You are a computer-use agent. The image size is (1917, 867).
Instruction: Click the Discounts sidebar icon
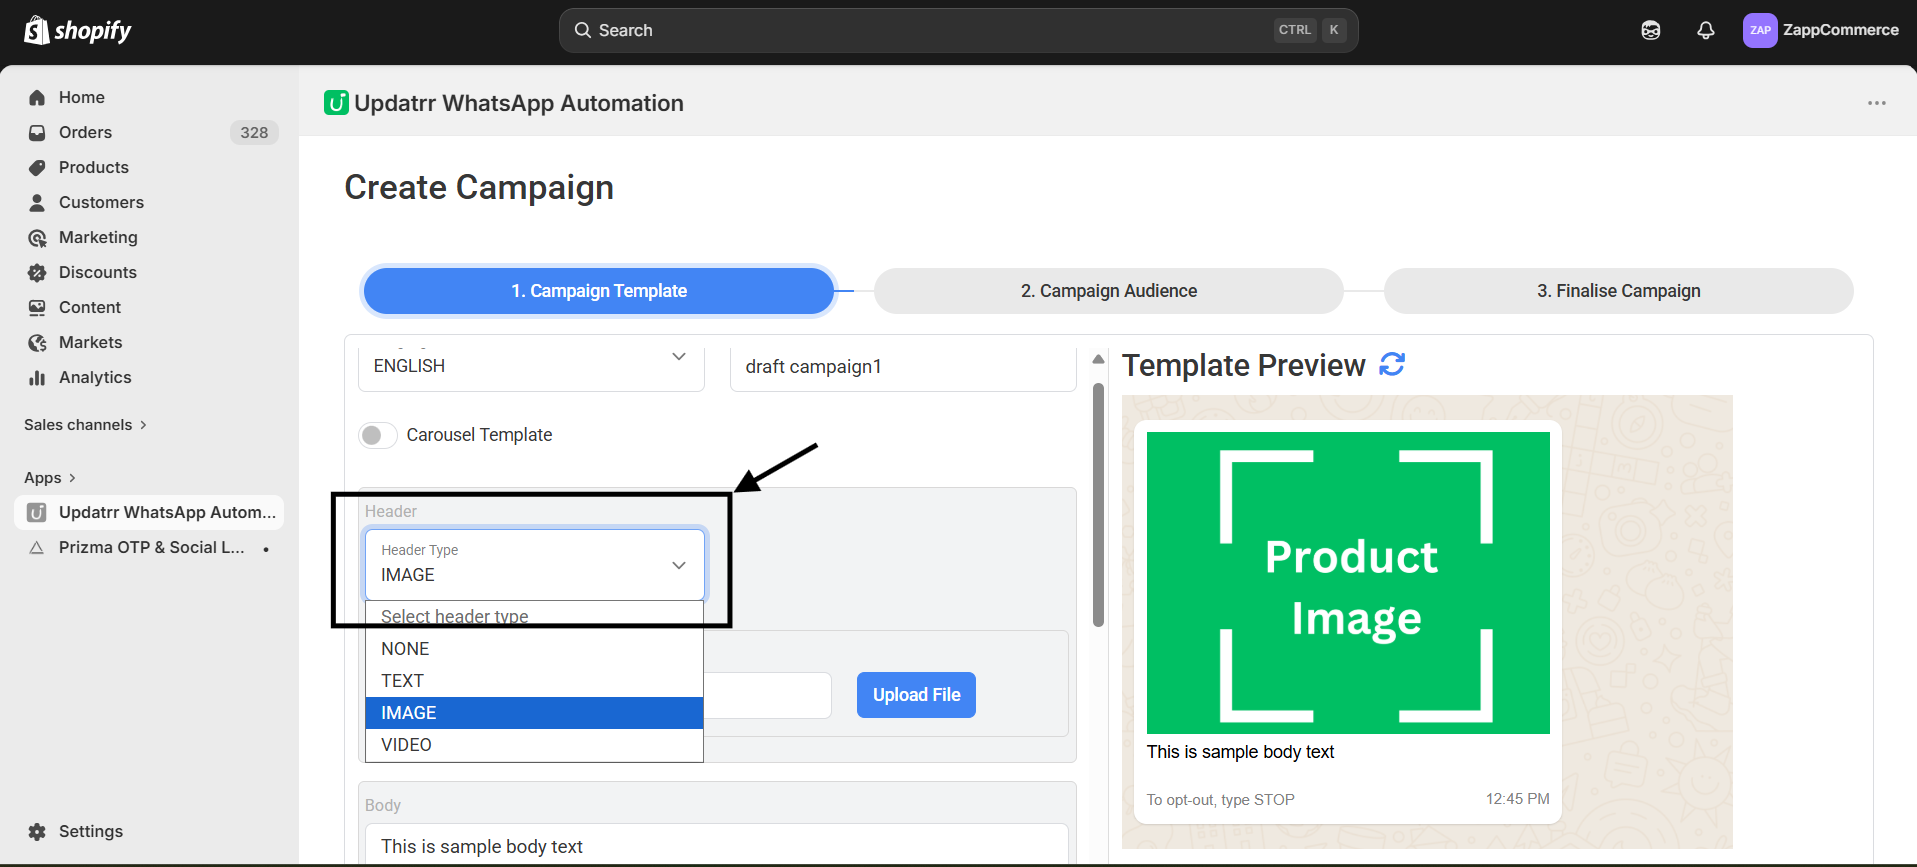pos(37,272)
